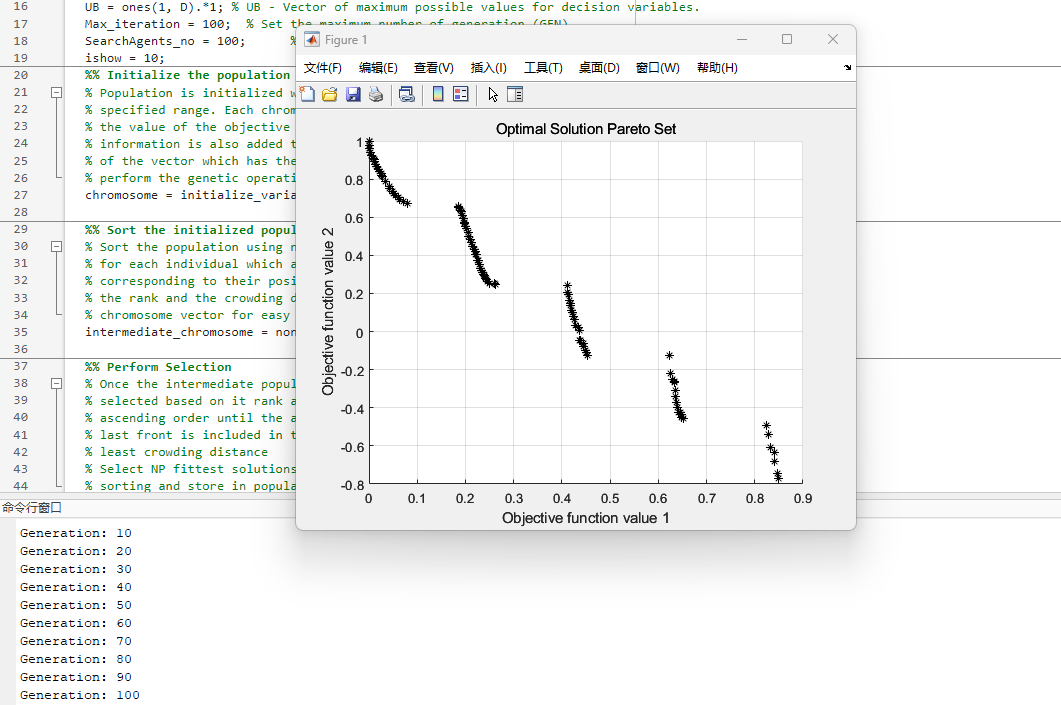Insert a legend from the toolbar
Screen dimensions: 1061x705
460,95
